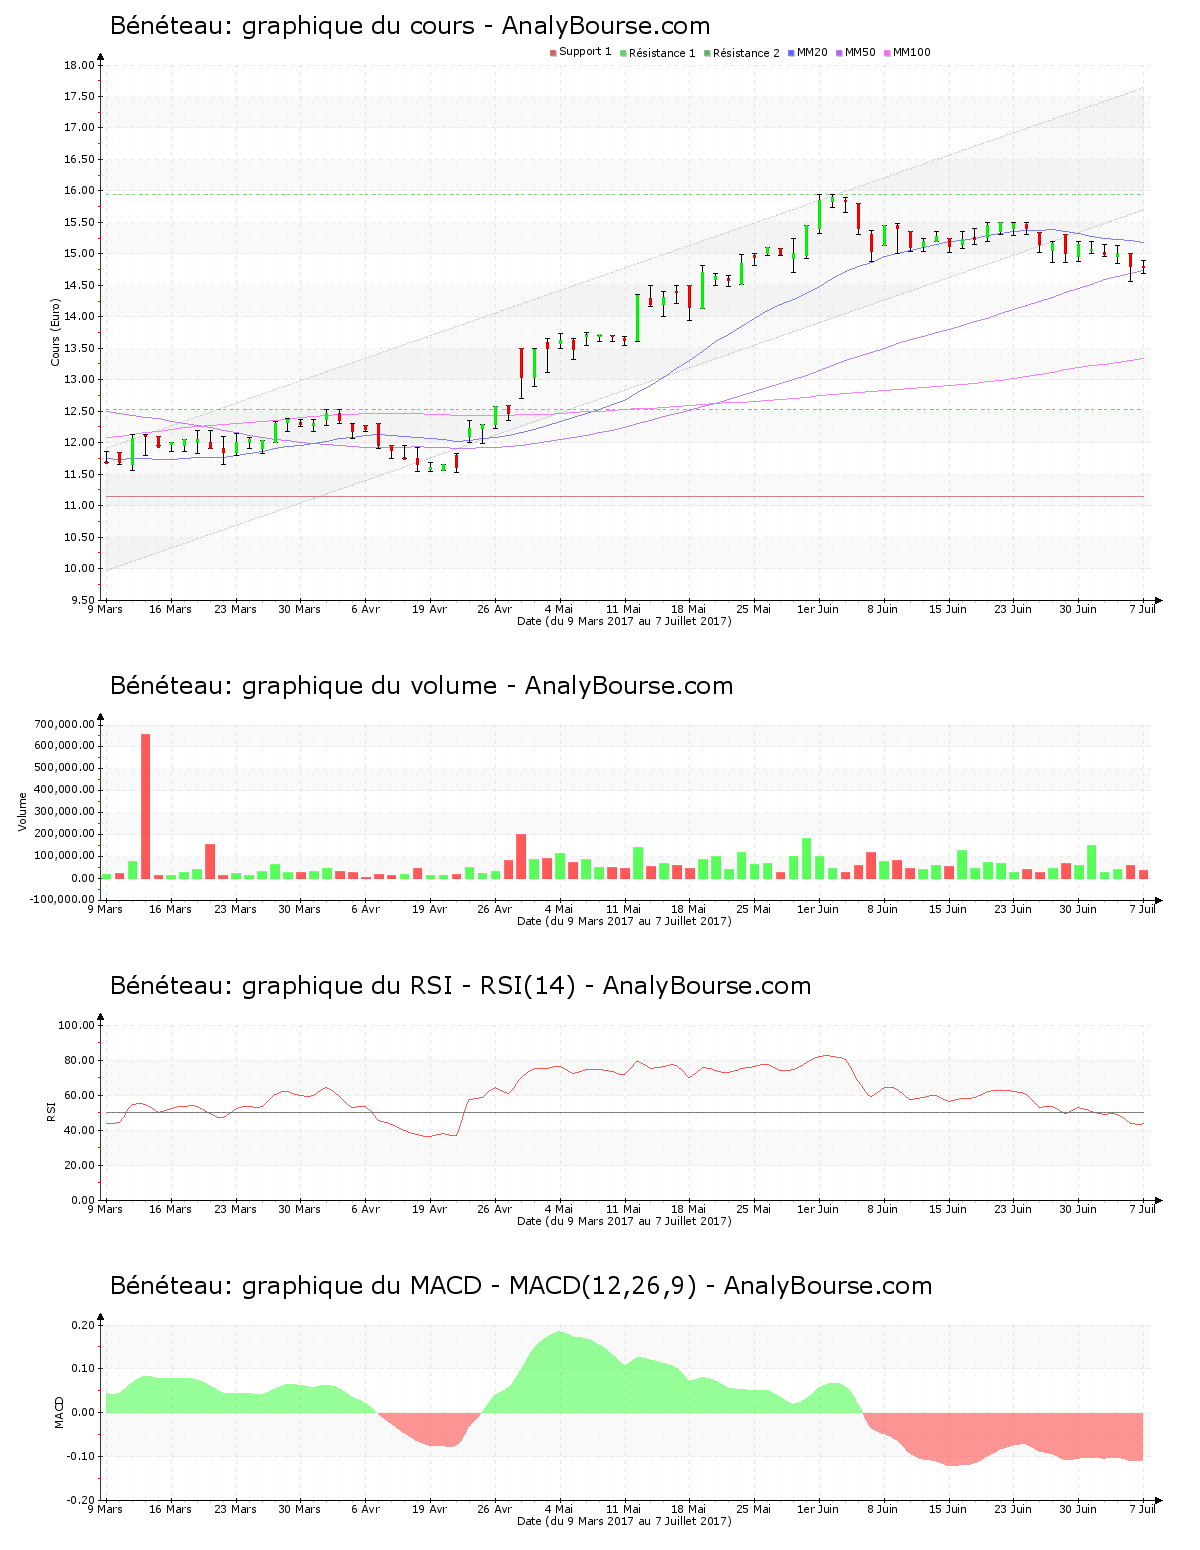Select the MM20 legend label
The image size is (1200, 1550).
click(812, 52)
